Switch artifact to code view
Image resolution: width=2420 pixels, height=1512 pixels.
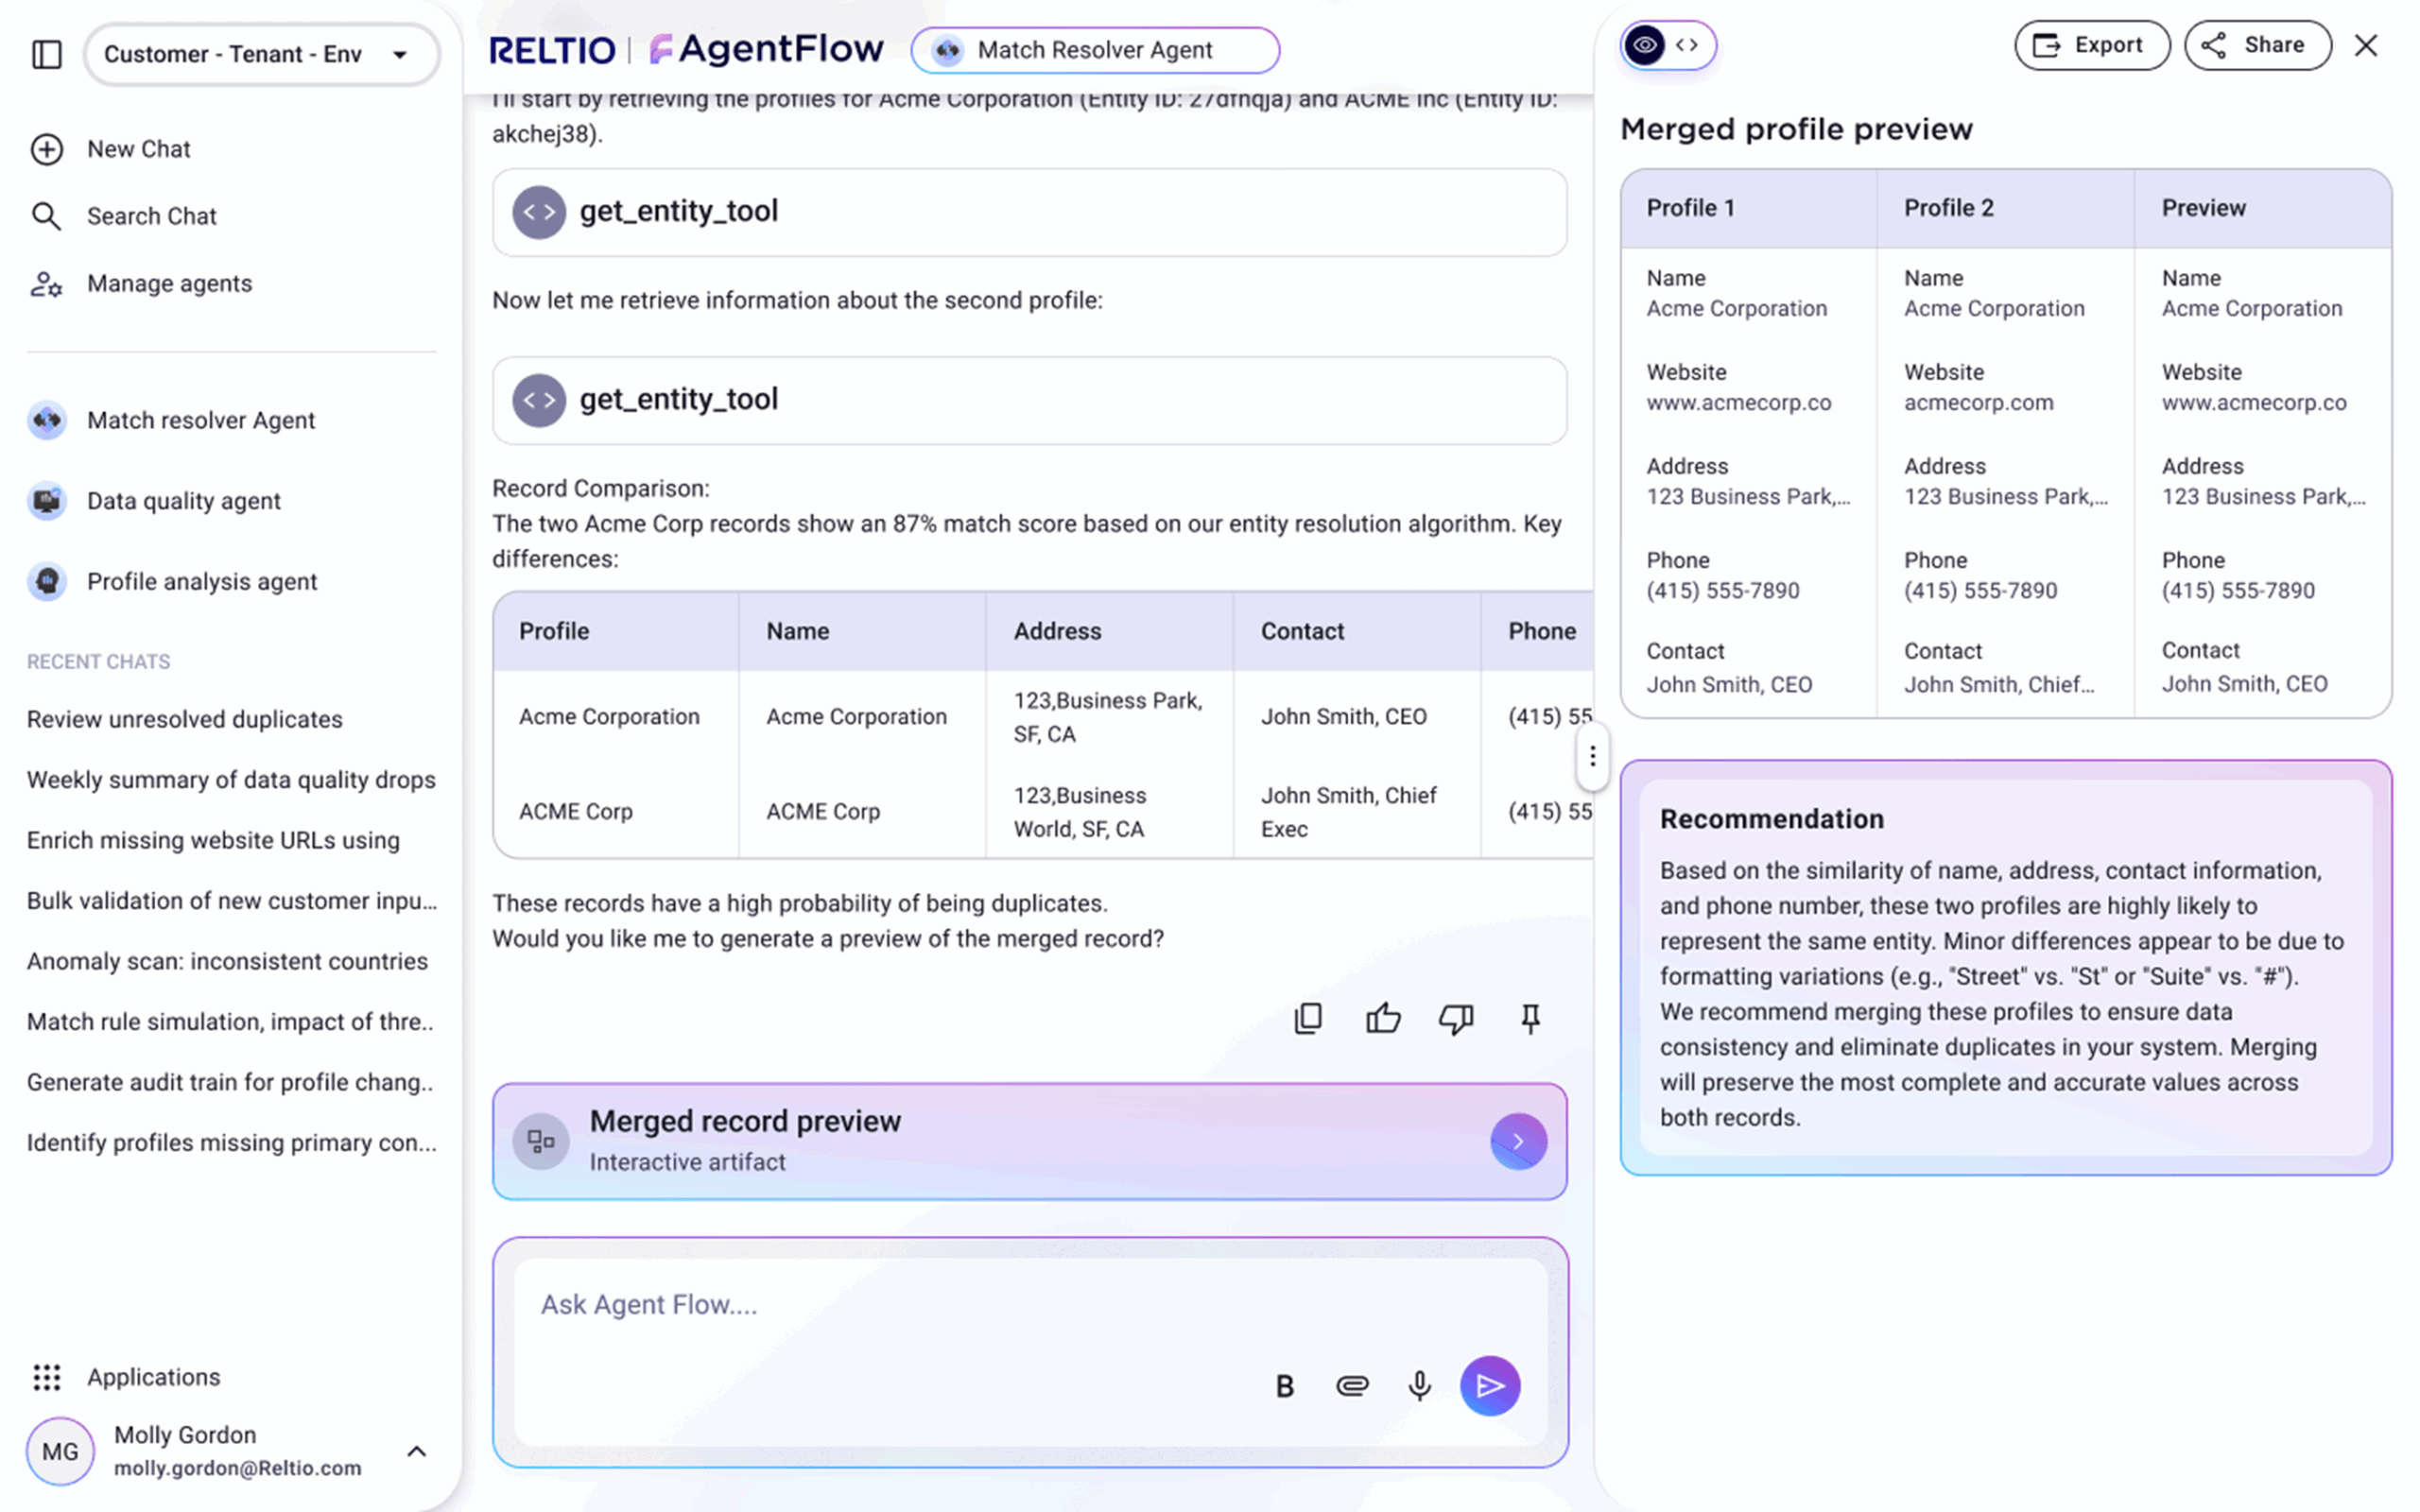point(1688,45)
